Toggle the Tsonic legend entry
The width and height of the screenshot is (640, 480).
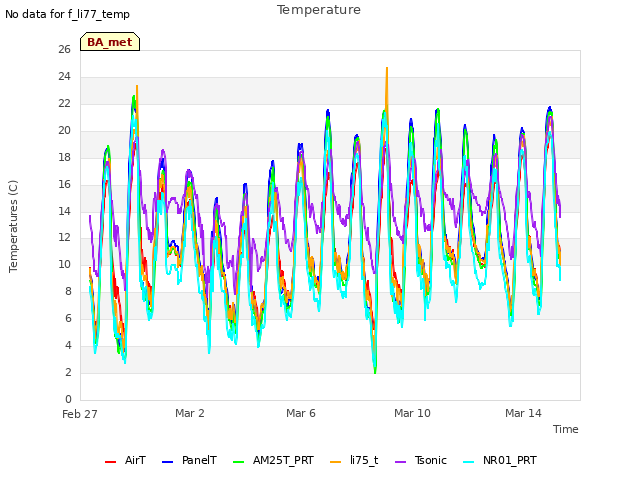pyautogui.click(x=421, y=461)
